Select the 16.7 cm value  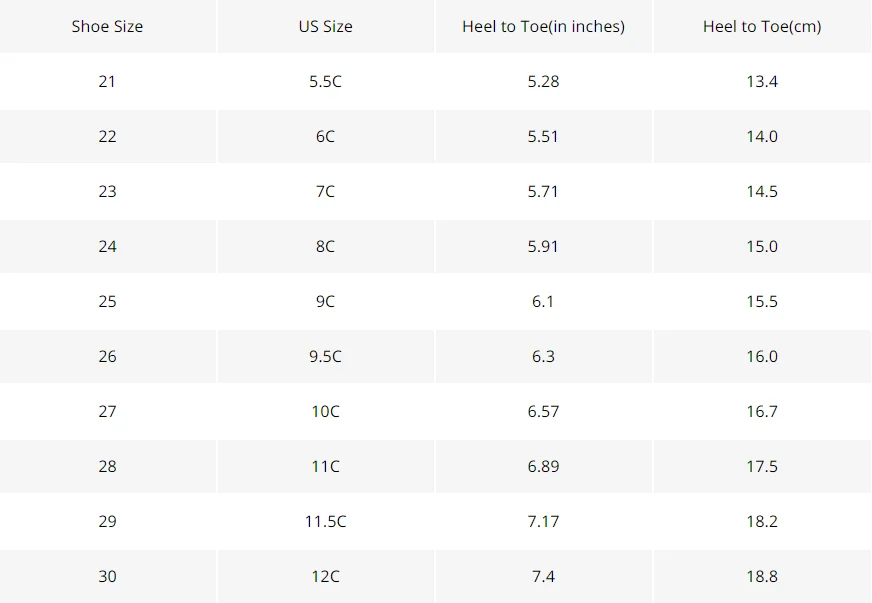[762, 411]
